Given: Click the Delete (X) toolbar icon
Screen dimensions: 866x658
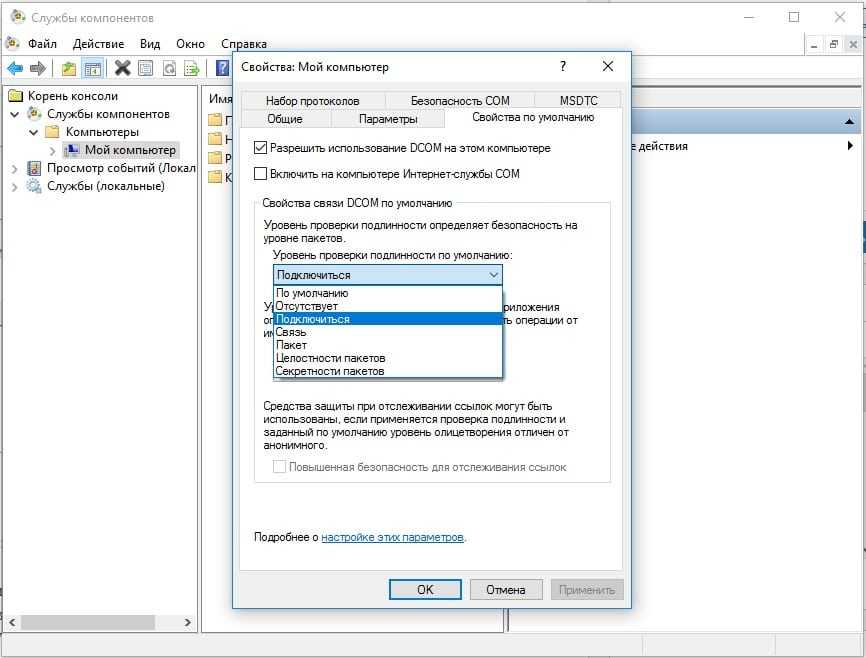Looking at the screenshot, I should tap(122, 68).
